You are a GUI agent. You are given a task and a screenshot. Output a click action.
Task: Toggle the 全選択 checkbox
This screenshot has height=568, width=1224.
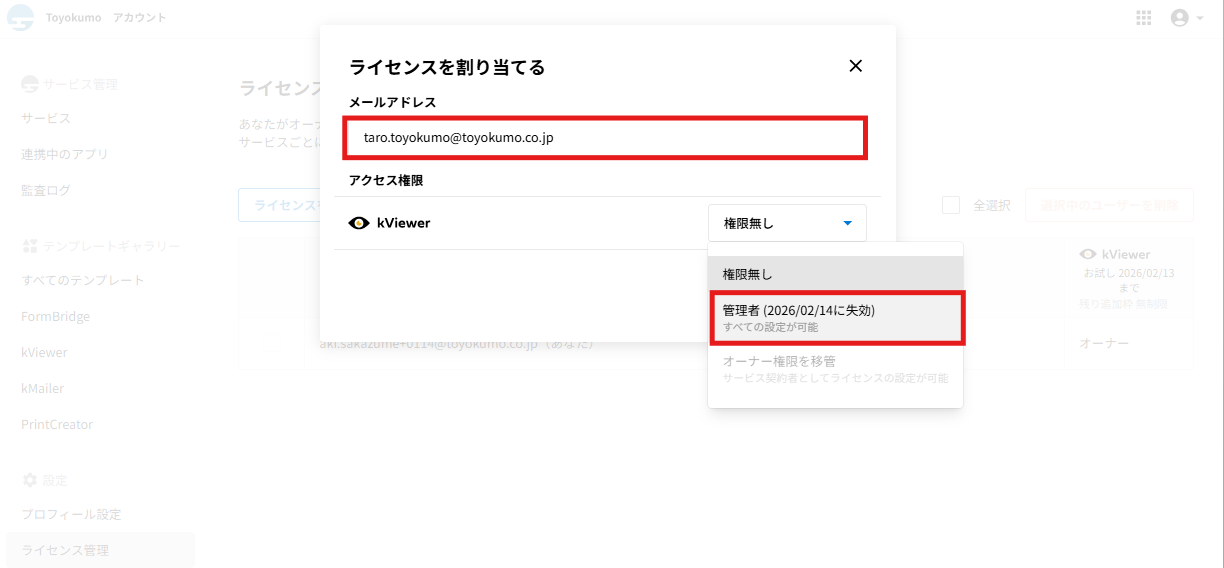(951, 205)
